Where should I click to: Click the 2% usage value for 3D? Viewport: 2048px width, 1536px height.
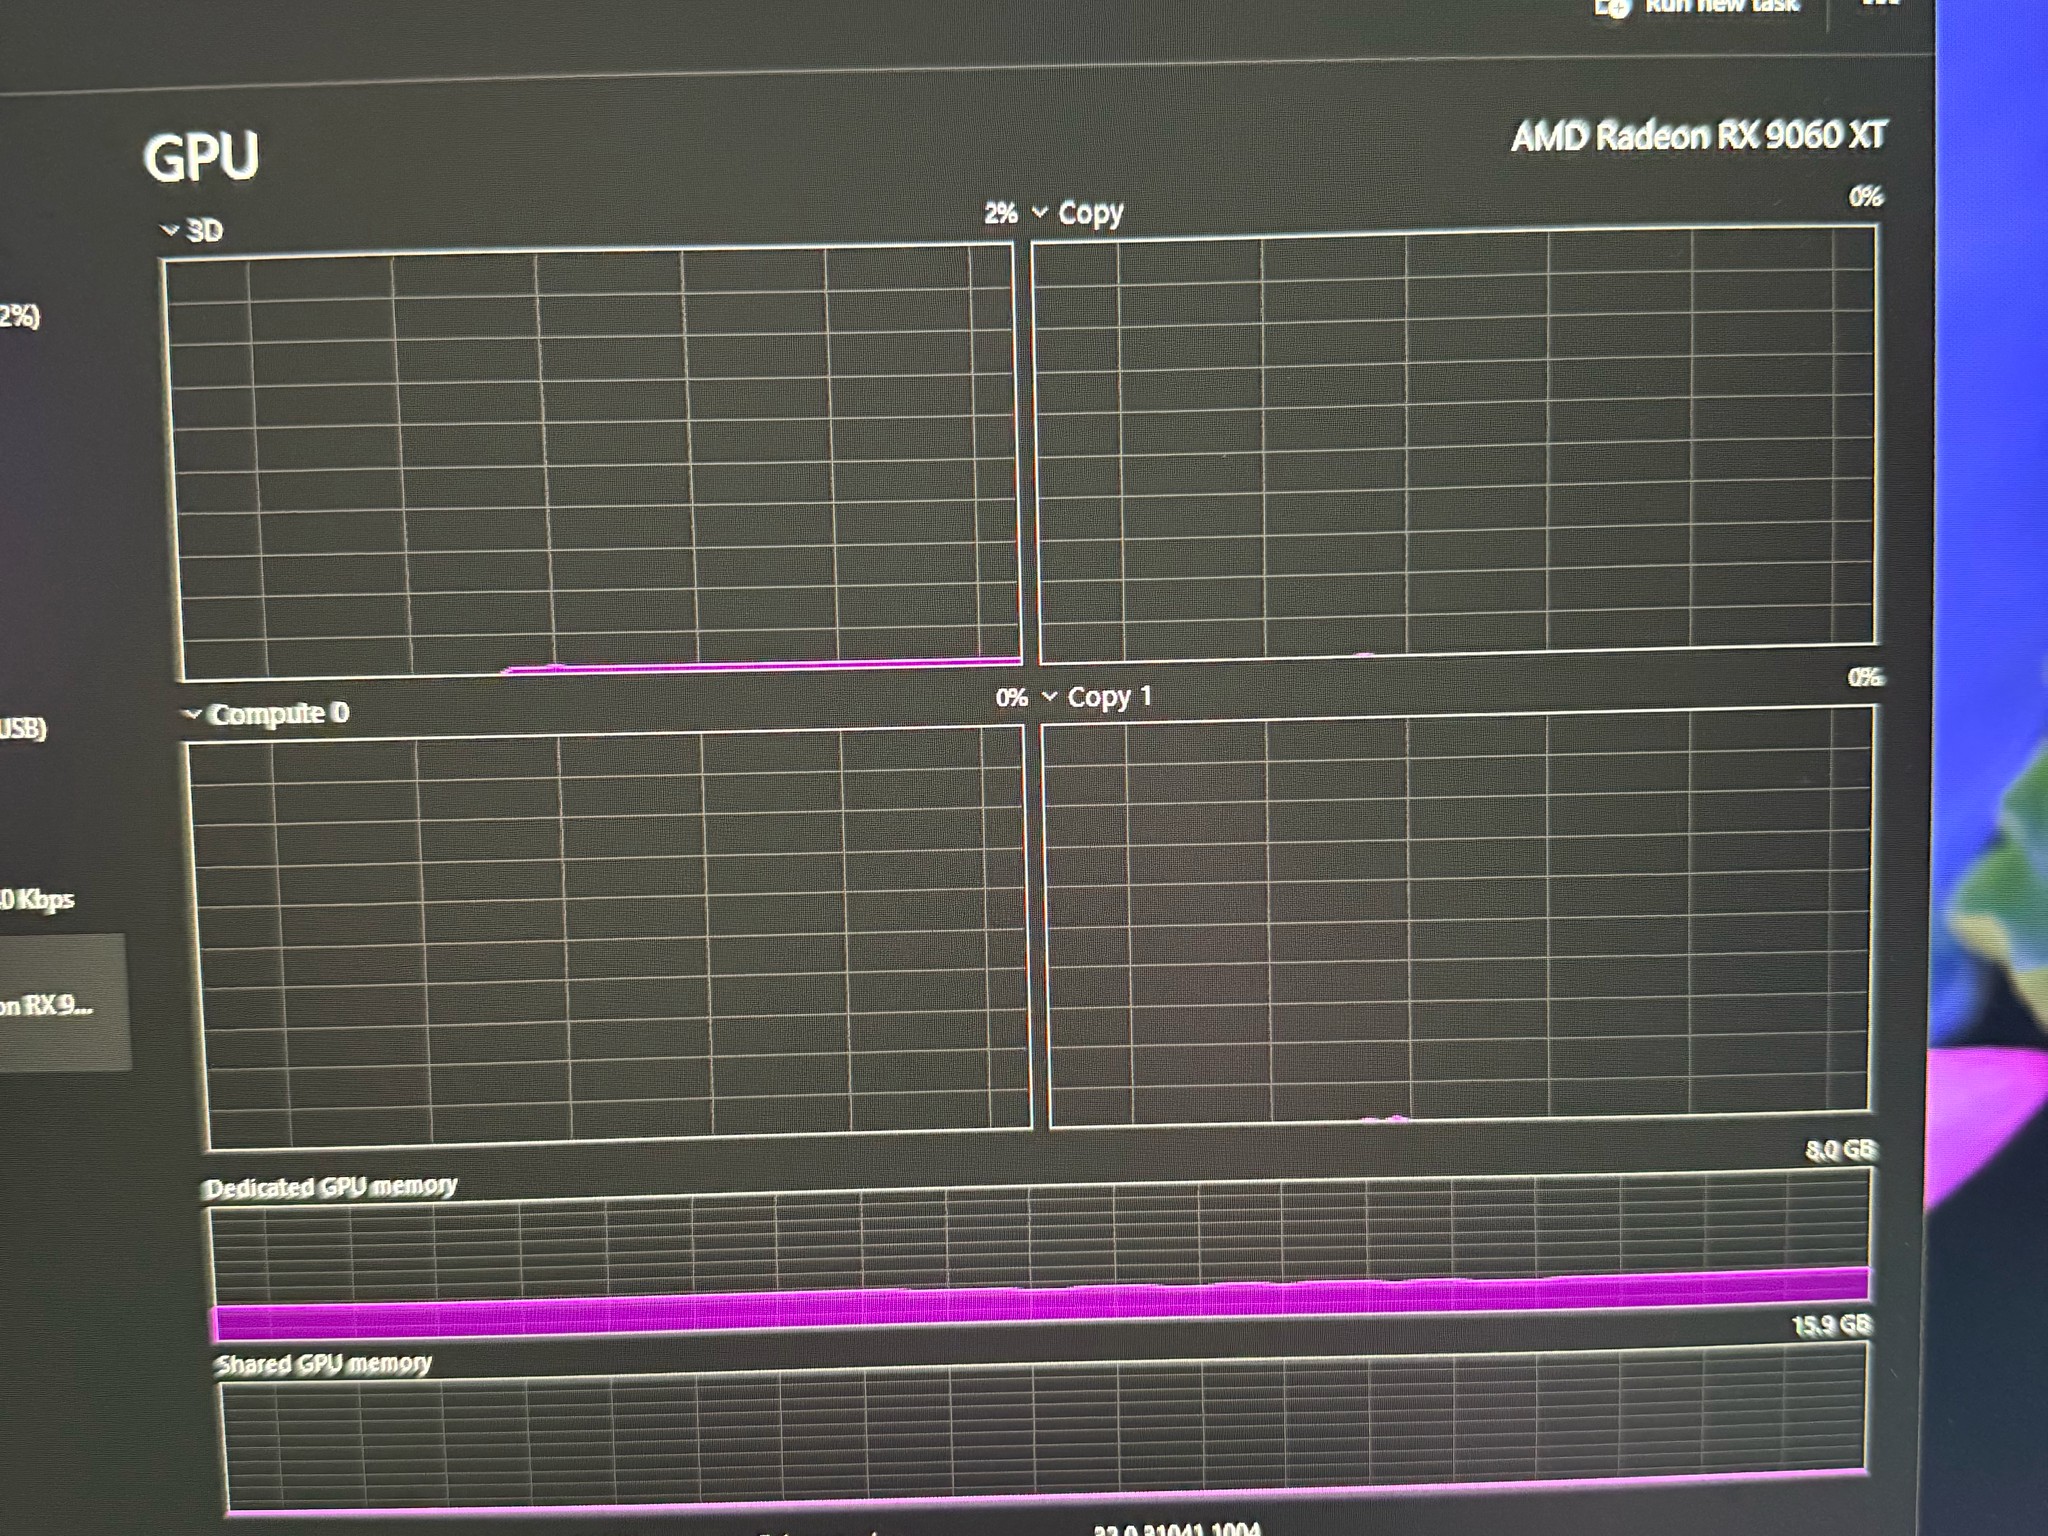pyautogui.click(x=1001, y=213)
